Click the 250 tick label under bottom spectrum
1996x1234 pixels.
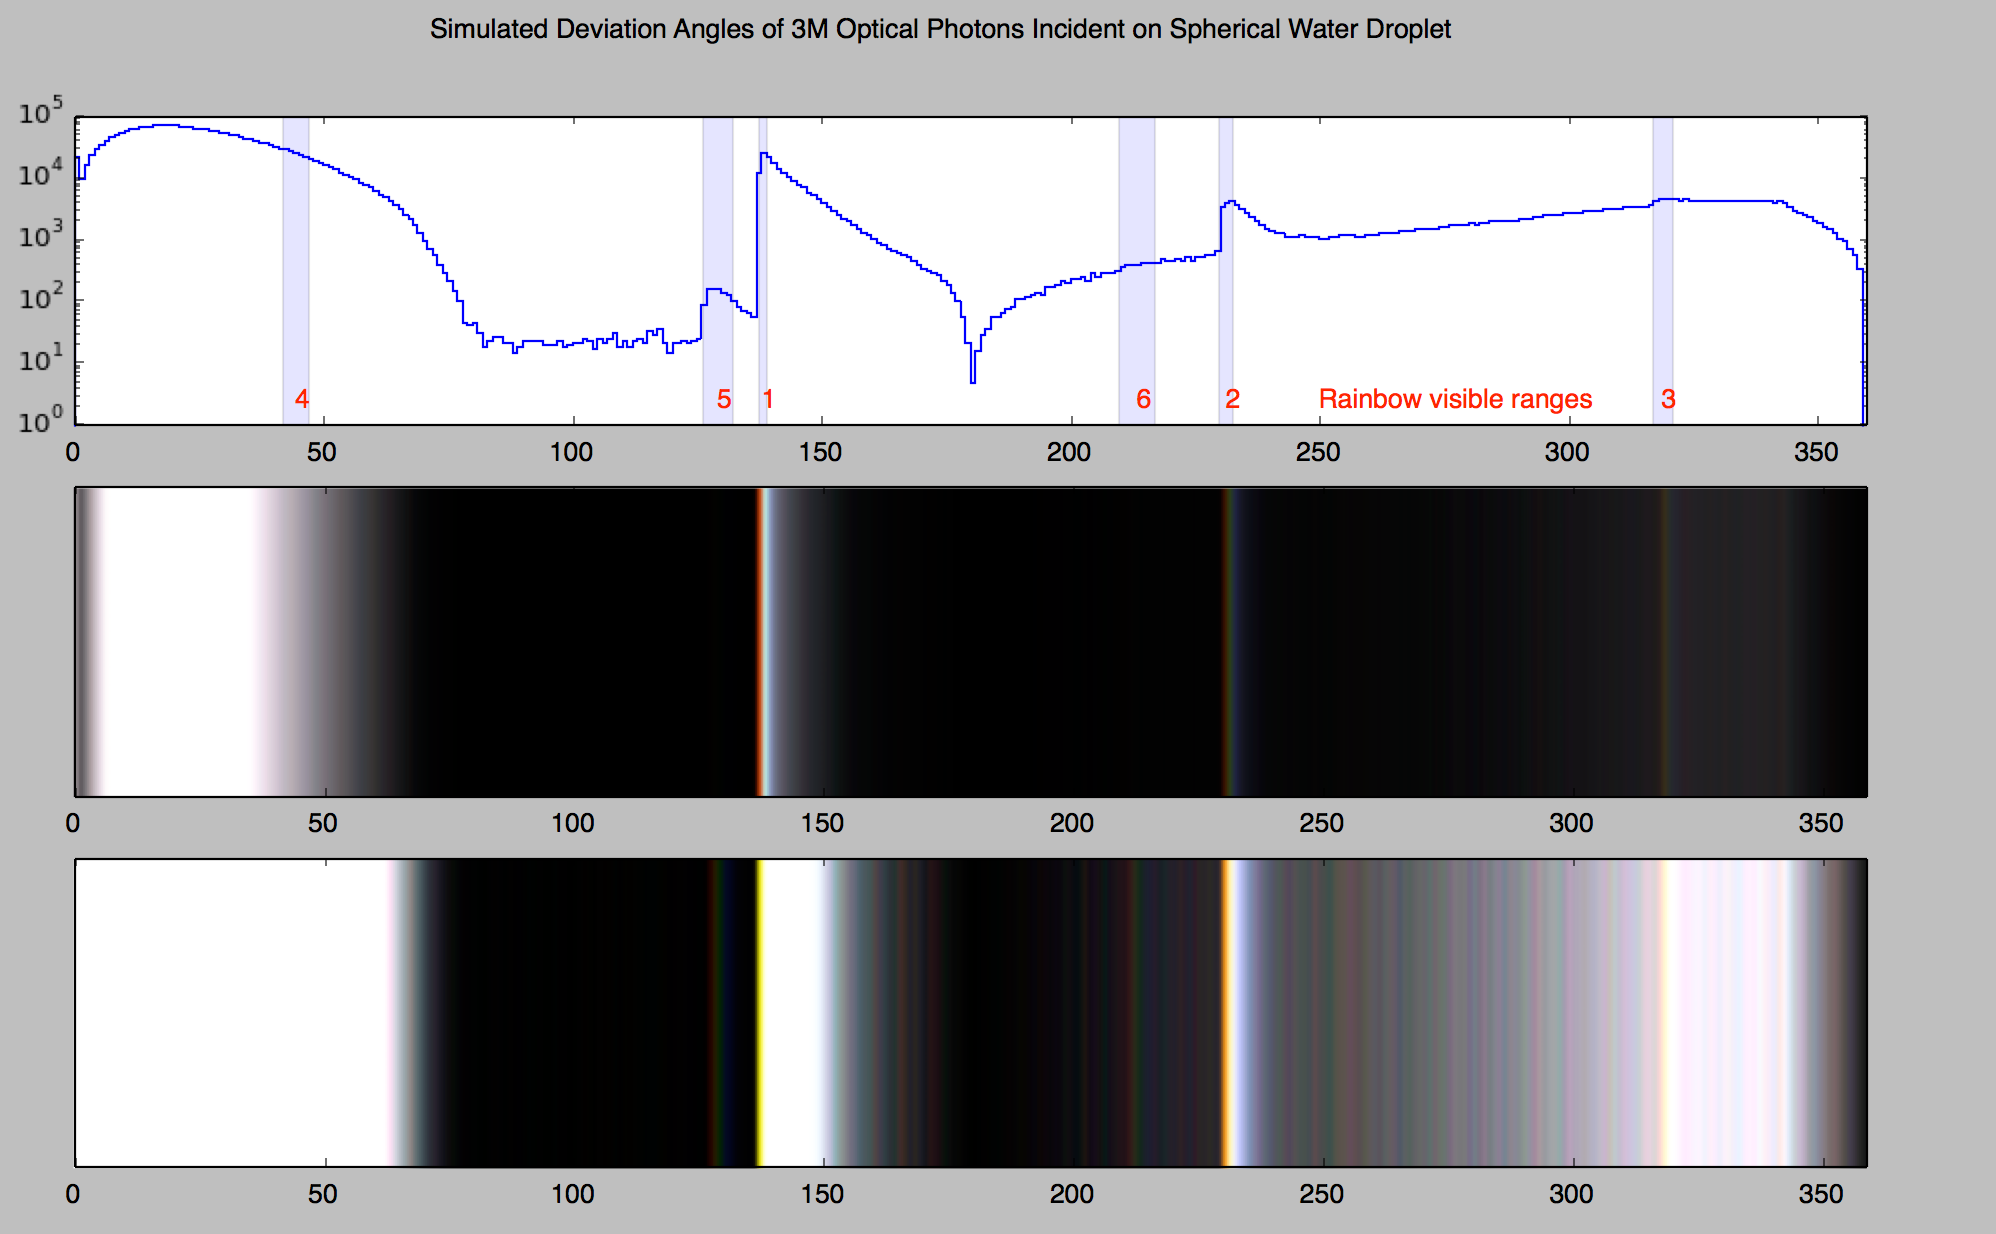coord(1321,1194)
